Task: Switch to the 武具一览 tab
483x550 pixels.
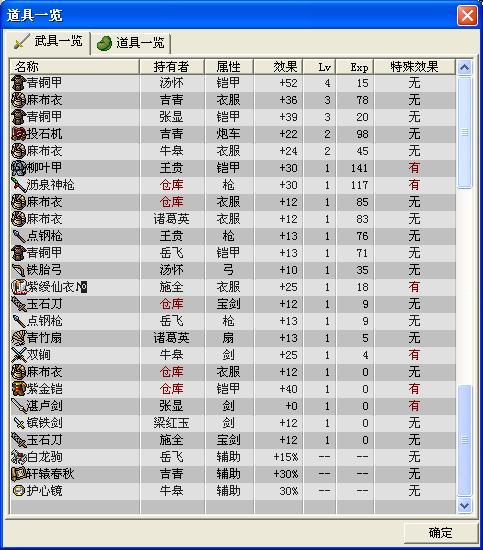Action: 48,42
